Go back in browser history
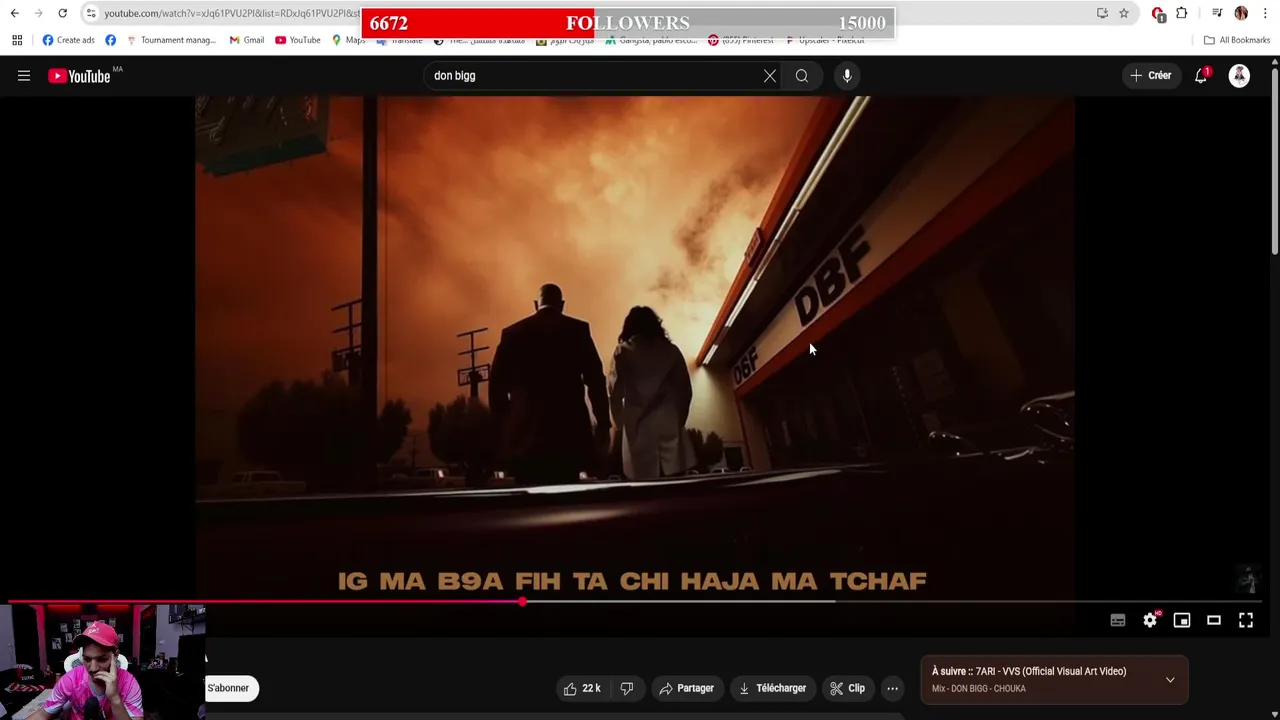Image resolution: width=1280 pixels, height=720 pixels. pos(15,13)
